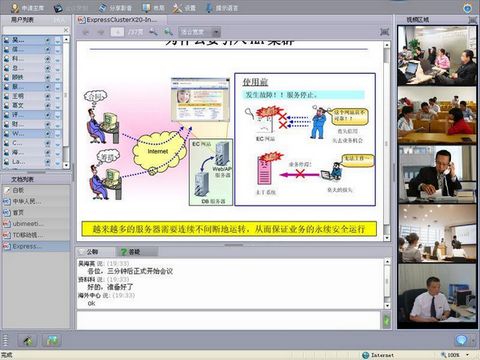Image resolution: width=480 pixels, height=360 pixels.
Task: Click the chat history scrollbar down arrow
Action: (387, 305)
